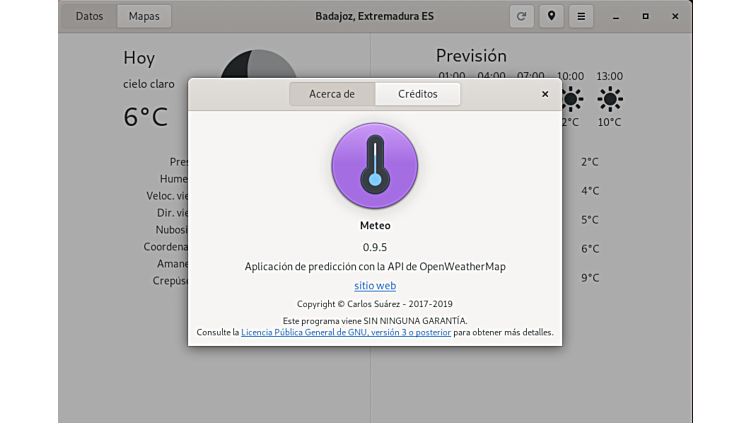Select the sun icon for 13:00 forecast
752x423 pixels.
(609, 99)
